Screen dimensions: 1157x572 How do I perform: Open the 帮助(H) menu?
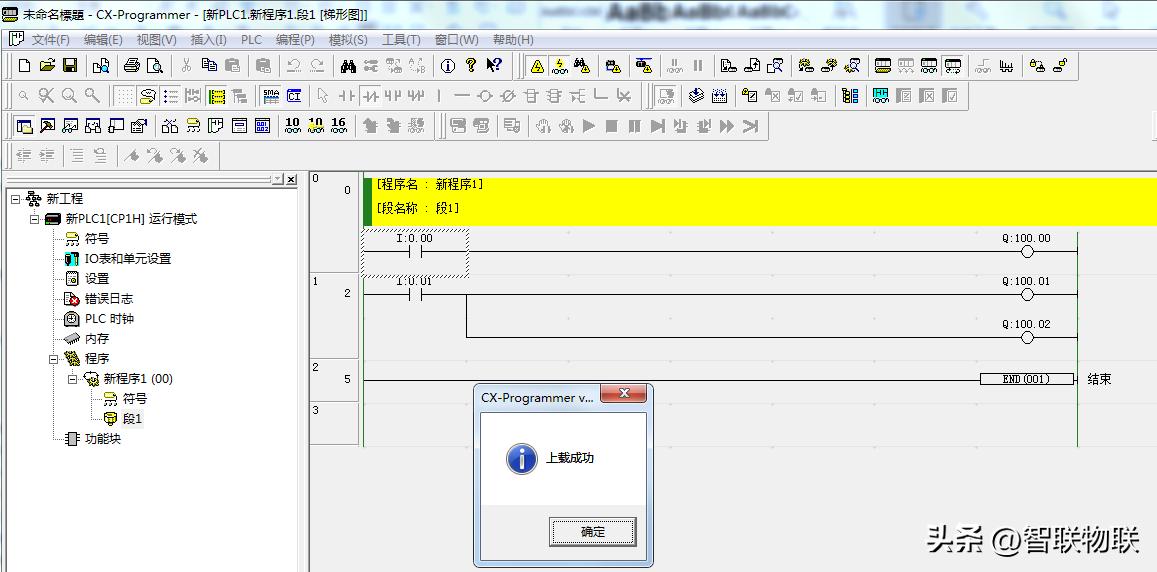(x=513, y=40)
